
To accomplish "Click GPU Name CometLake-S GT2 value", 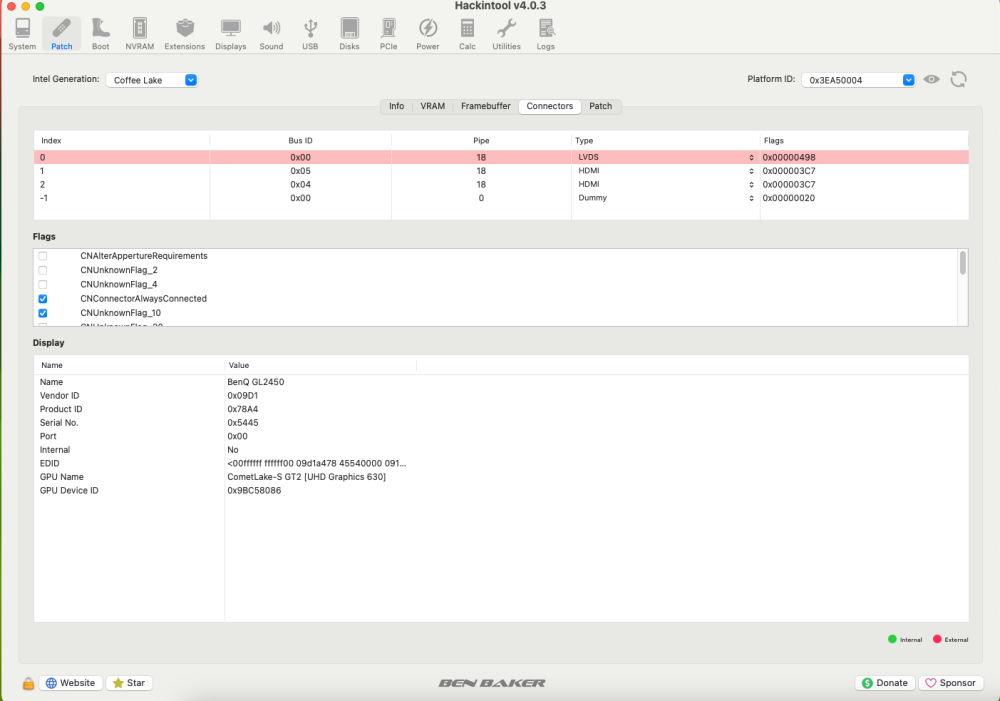I will coord(306,477).
